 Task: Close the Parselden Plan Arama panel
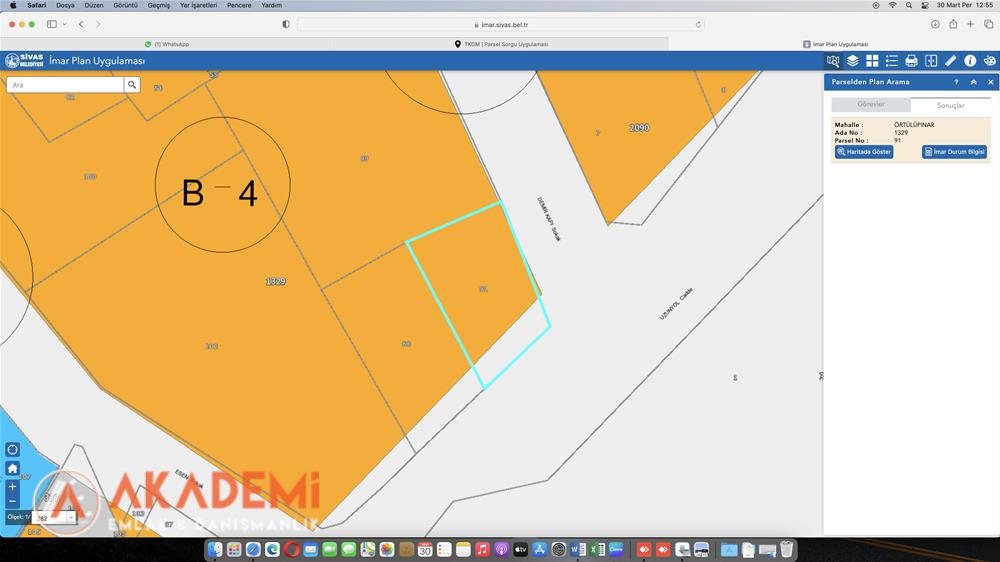pos(989,82)
